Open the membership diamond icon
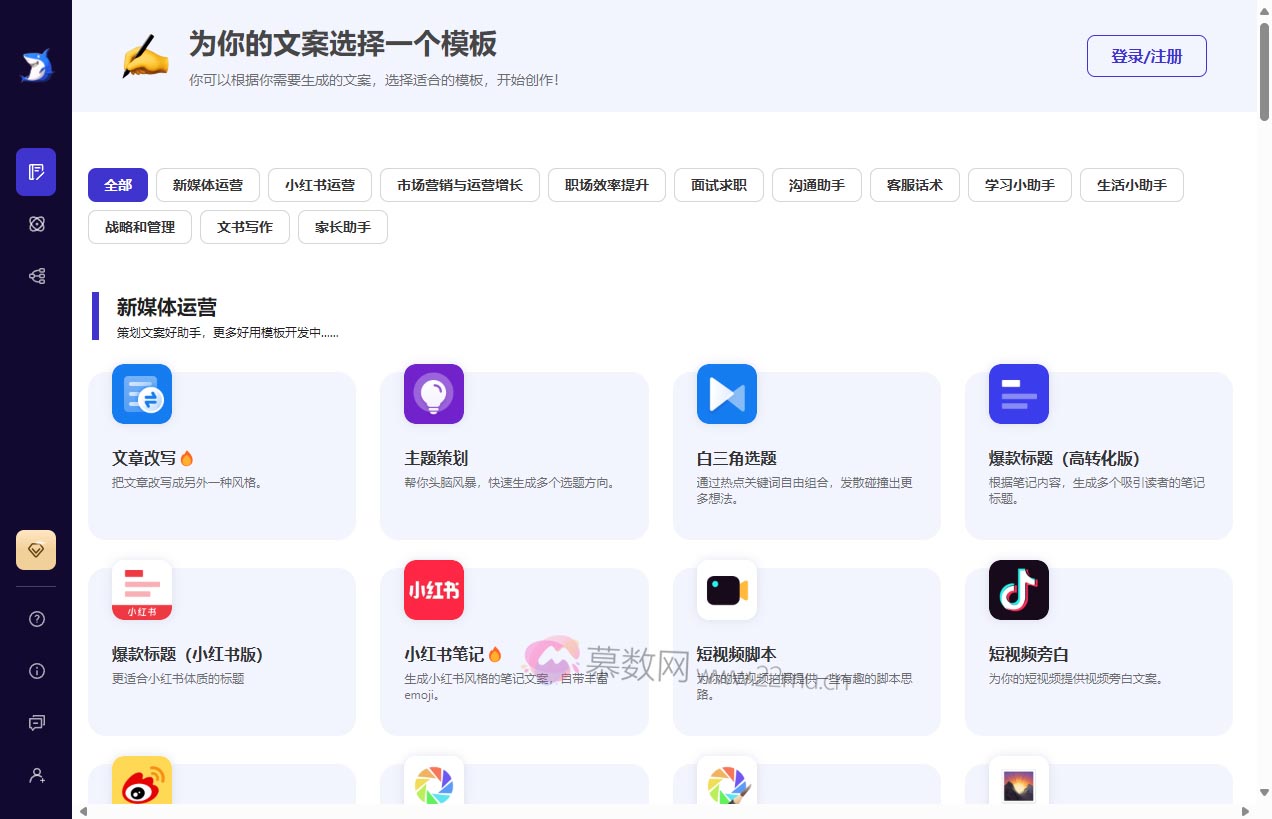This screenshot has height=819, width=1272. (36, 549)
